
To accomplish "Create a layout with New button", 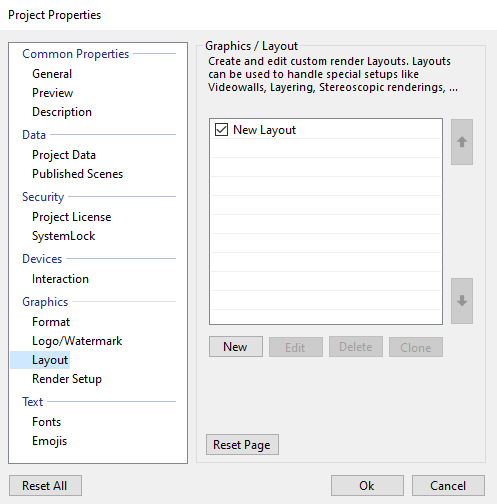I will click(x=236, y=347).
